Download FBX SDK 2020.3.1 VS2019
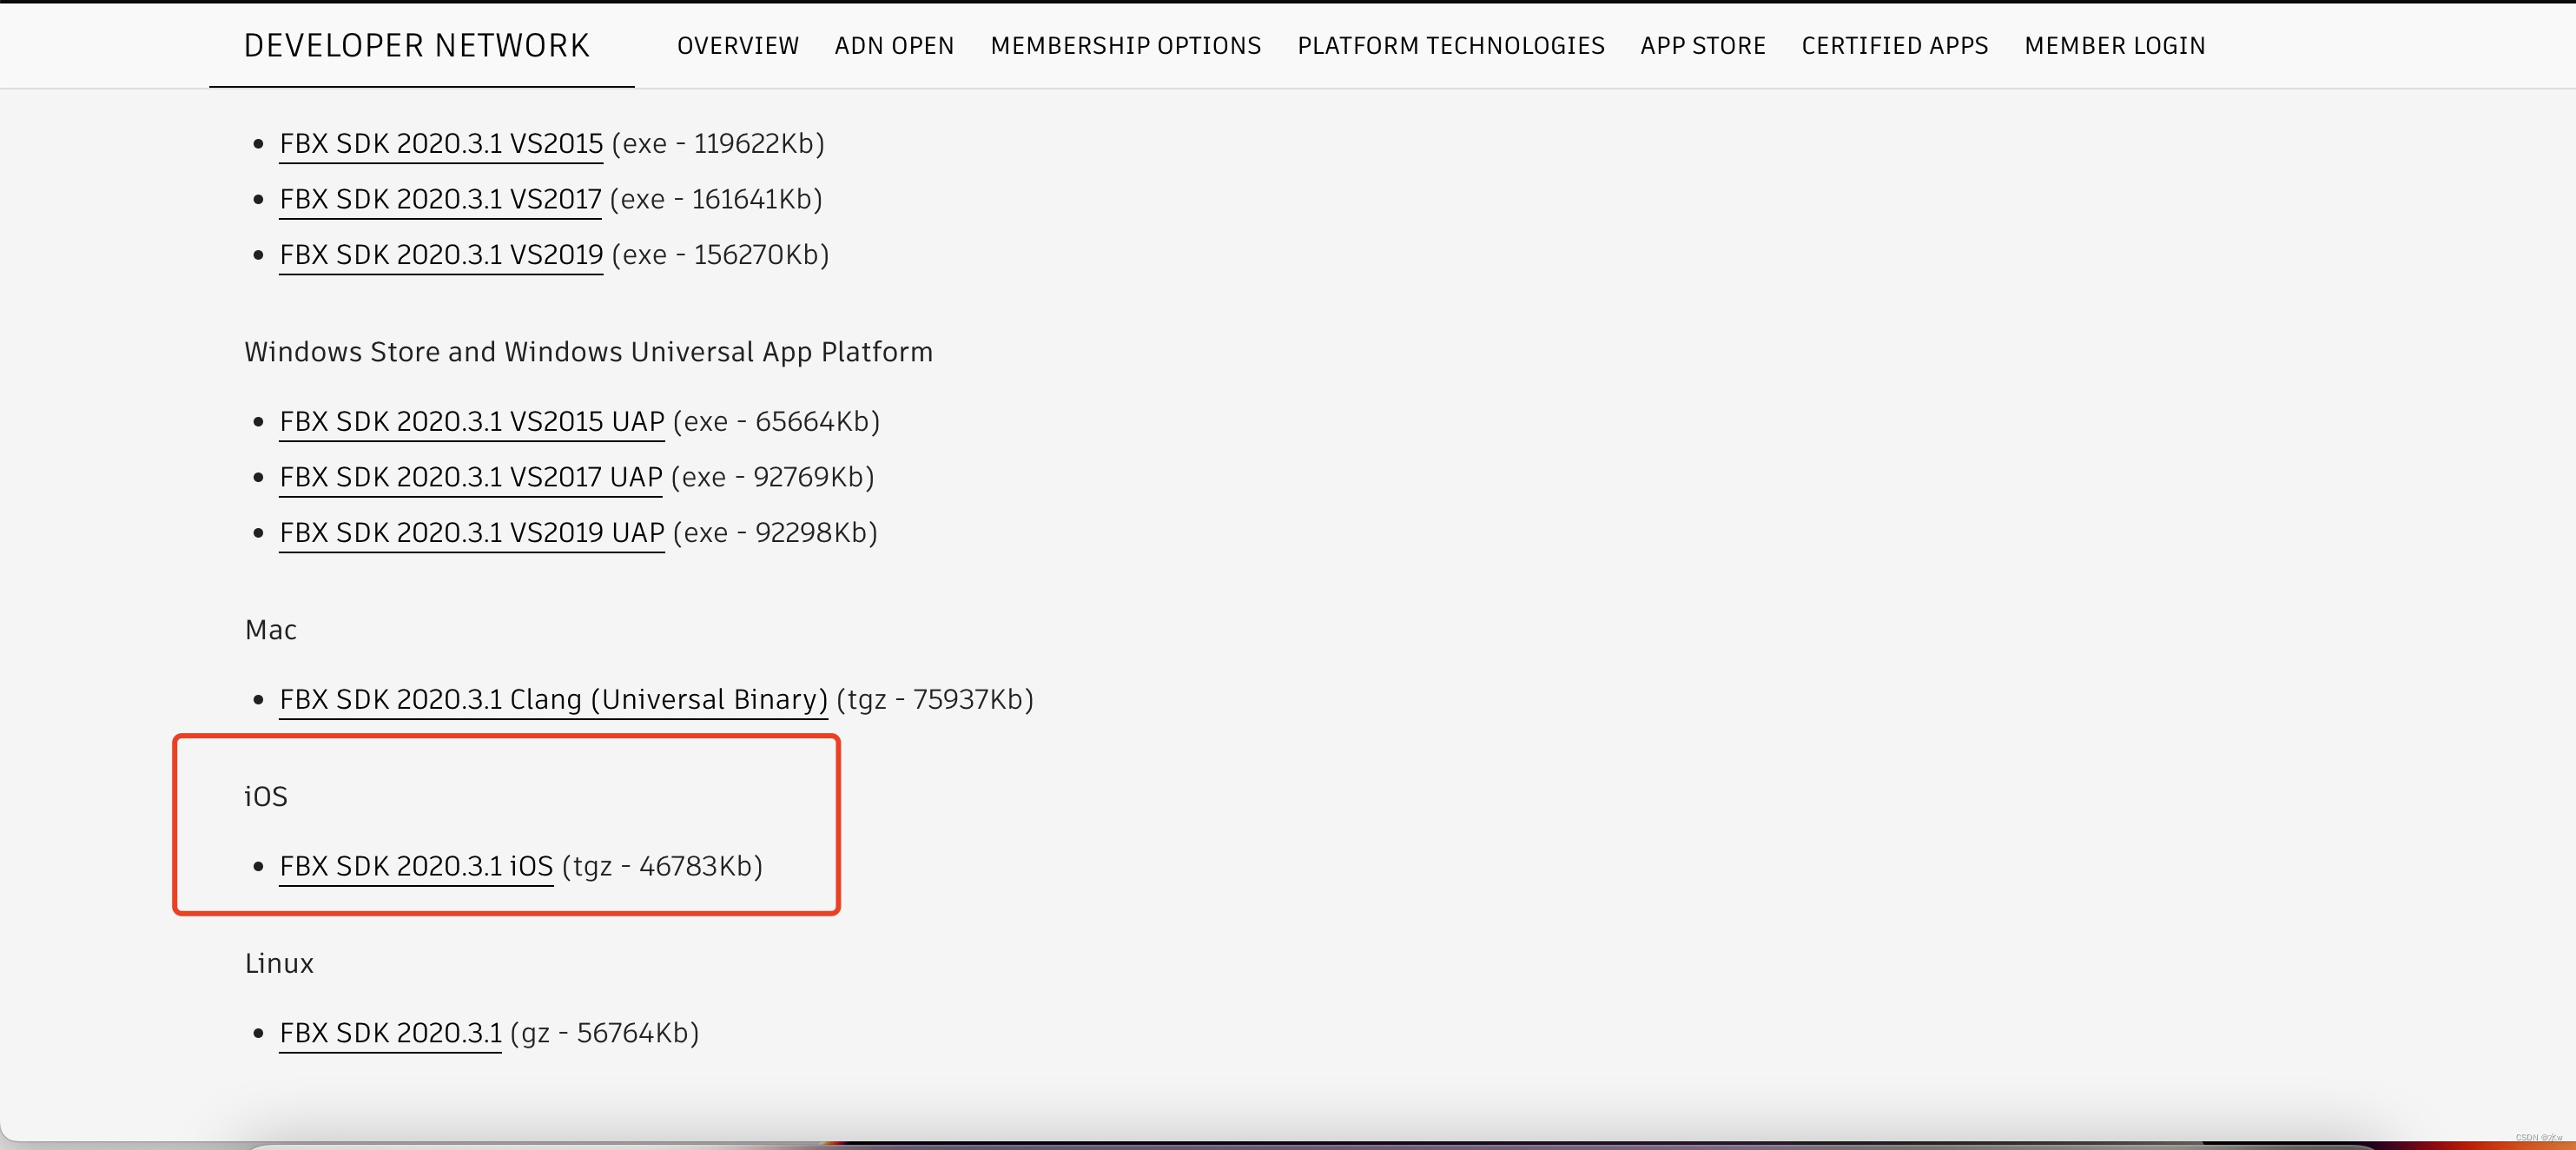Viewport: 2576px width, 1150px height. tap(441, 255)
